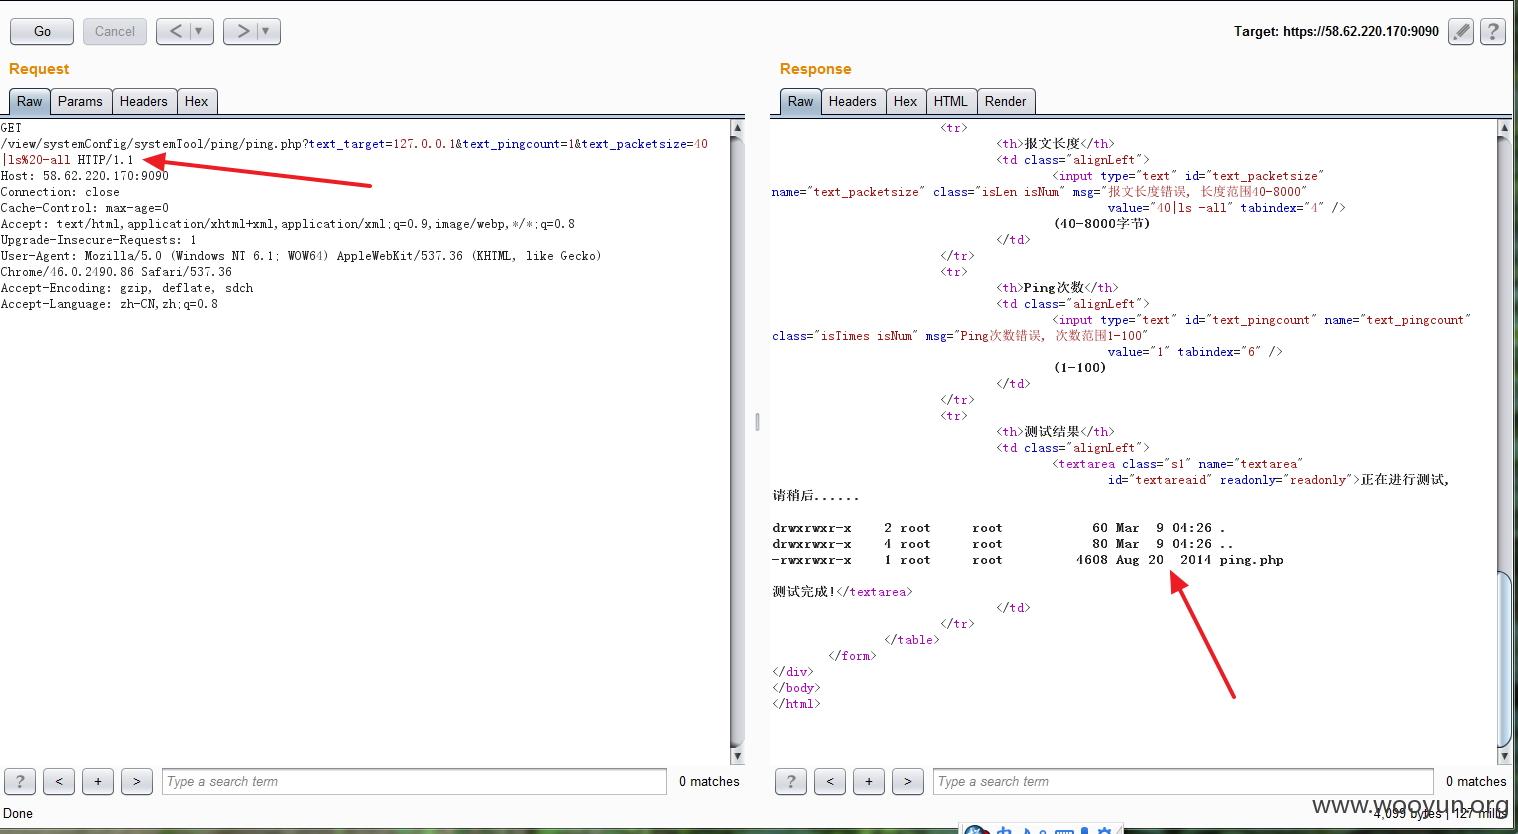Viewport: 1518px width, 834px height.
Task: Click the </textarea> closing tag in response
Action: pyautogui.click(x=874, y=592)
